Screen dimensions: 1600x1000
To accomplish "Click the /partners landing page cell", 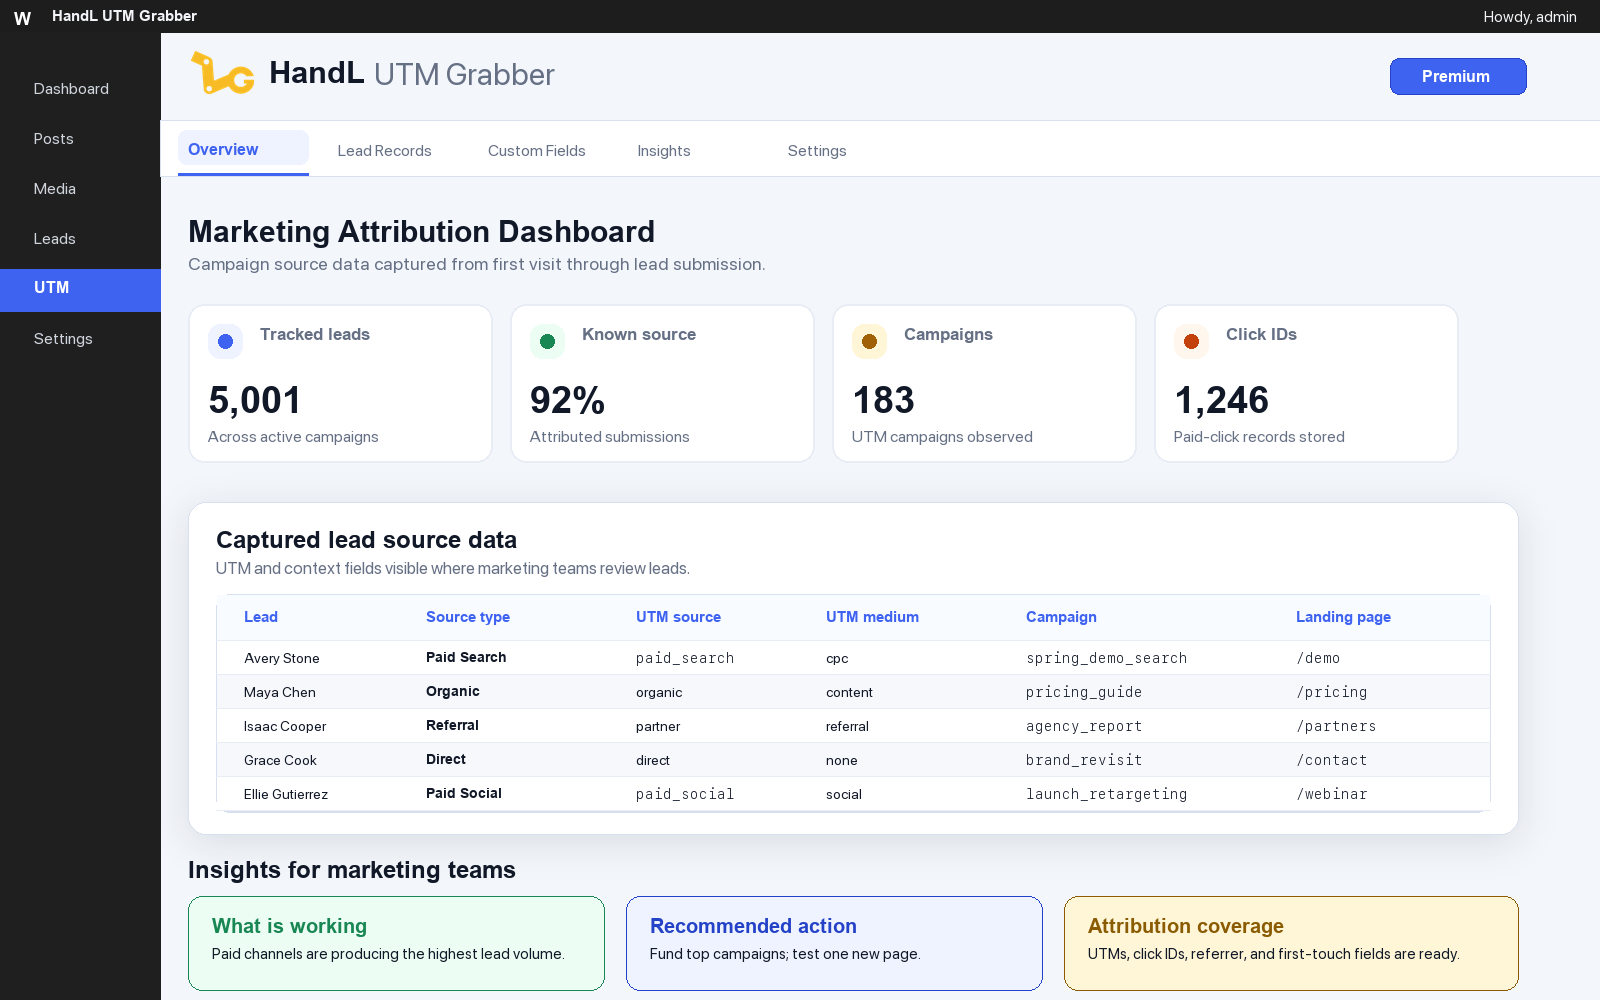I will 1336,726.
